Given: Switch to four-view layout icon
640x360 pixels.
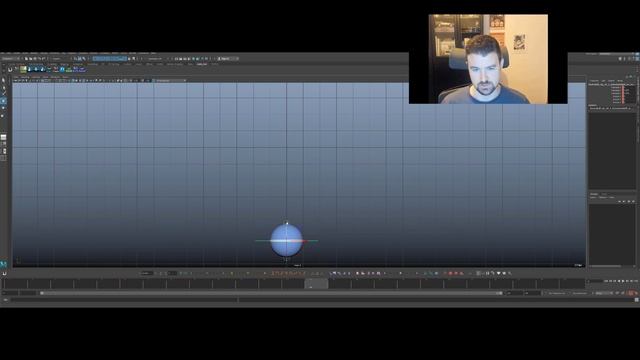Looking at the screenshot, I should click(4, 144).
